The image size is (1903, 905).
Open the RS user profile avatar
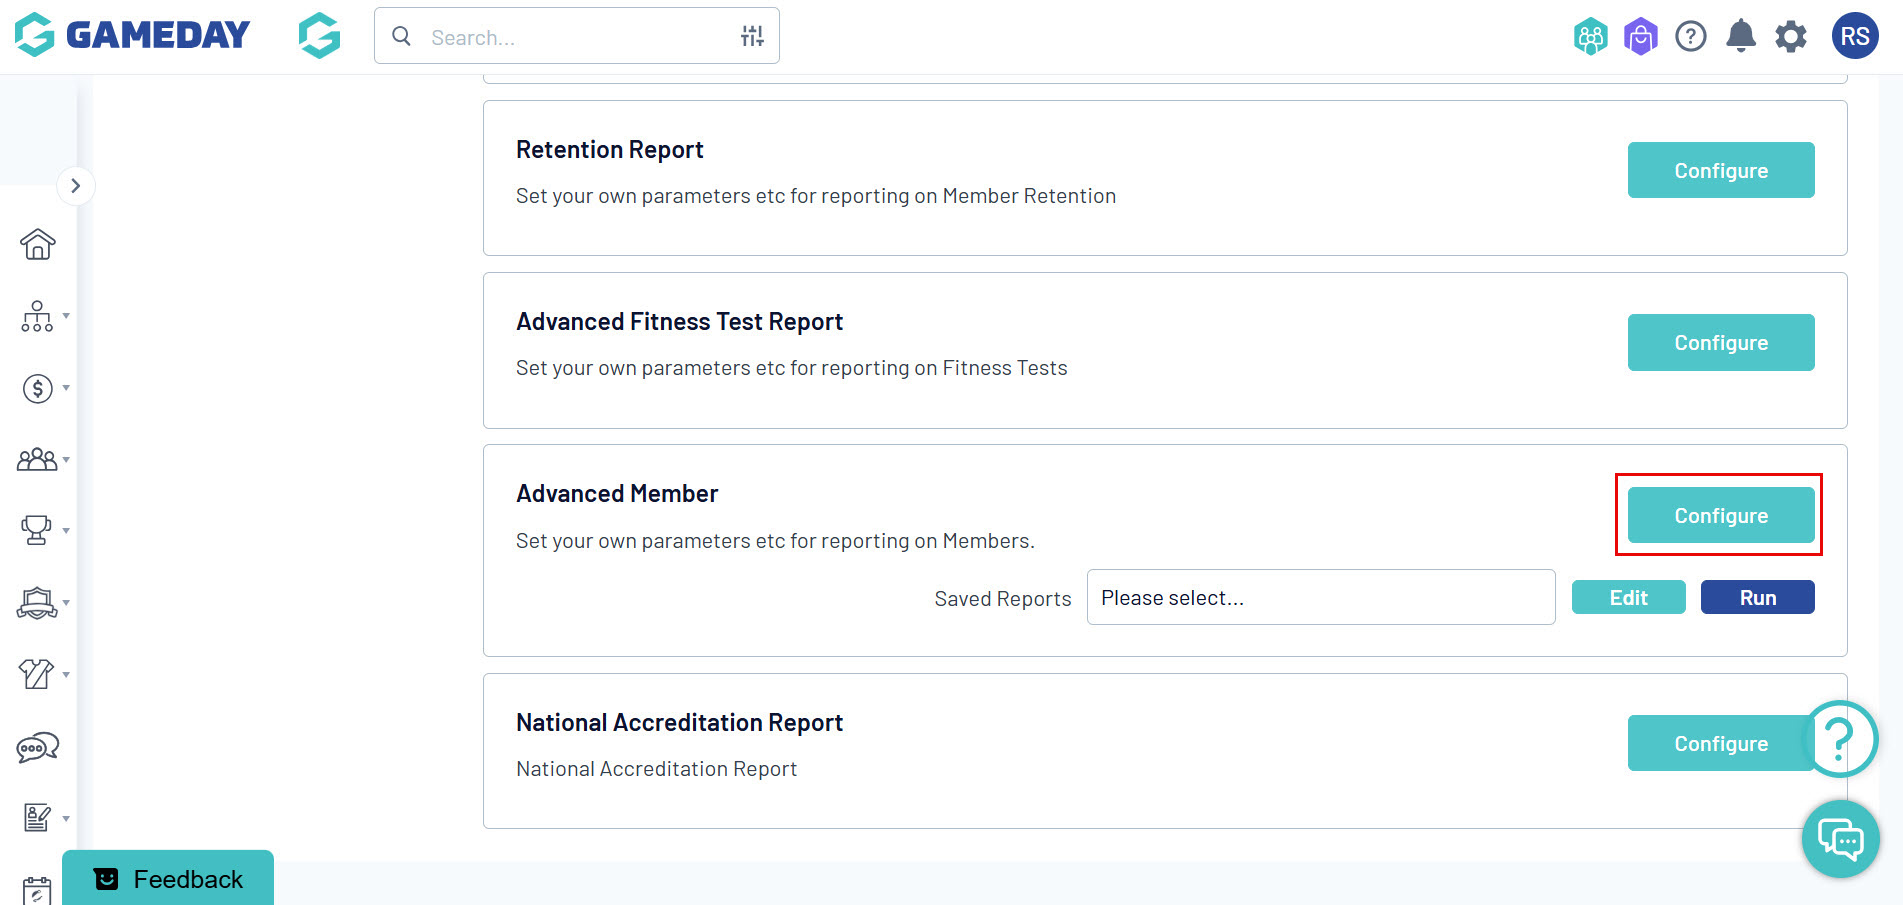[x=1855, y=36]
